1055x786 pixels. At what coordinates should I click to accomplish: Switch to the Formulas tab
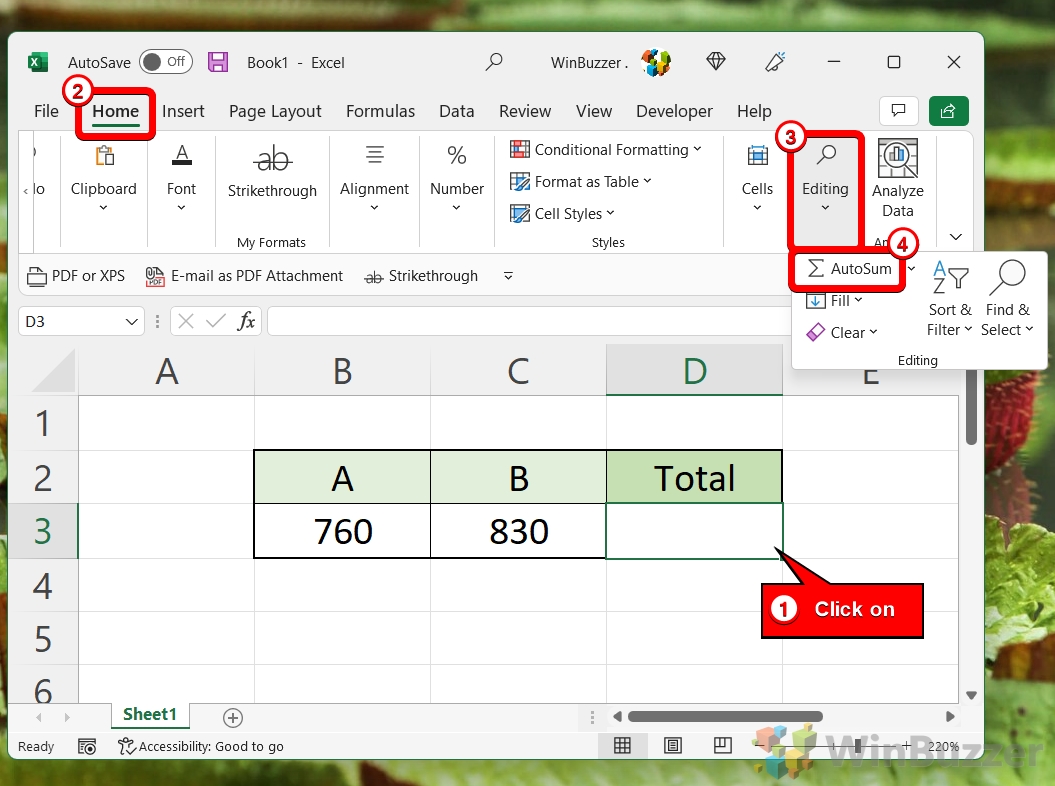[x=380, y=111]
